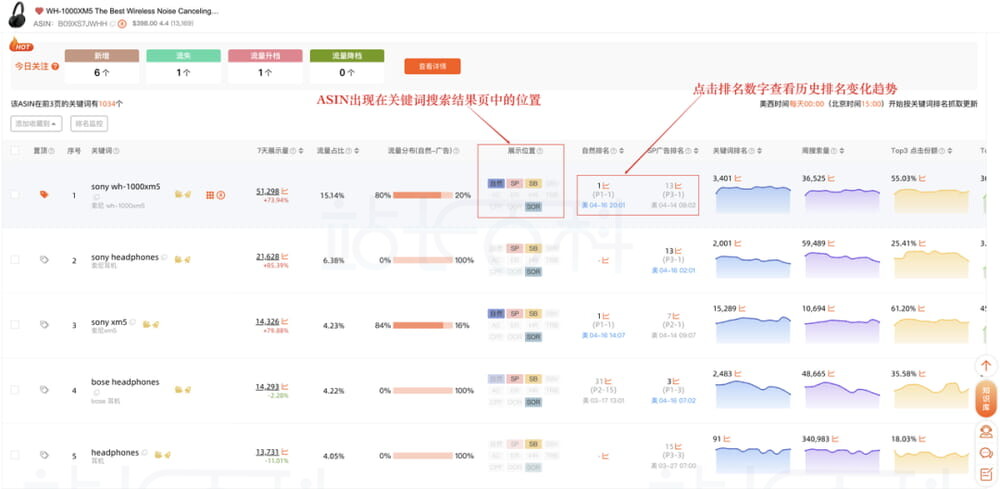Click the pin tag icon for sony wh-1000xm5
Viewport: 1000px width, 489px height.
click(x=44, y=194)
